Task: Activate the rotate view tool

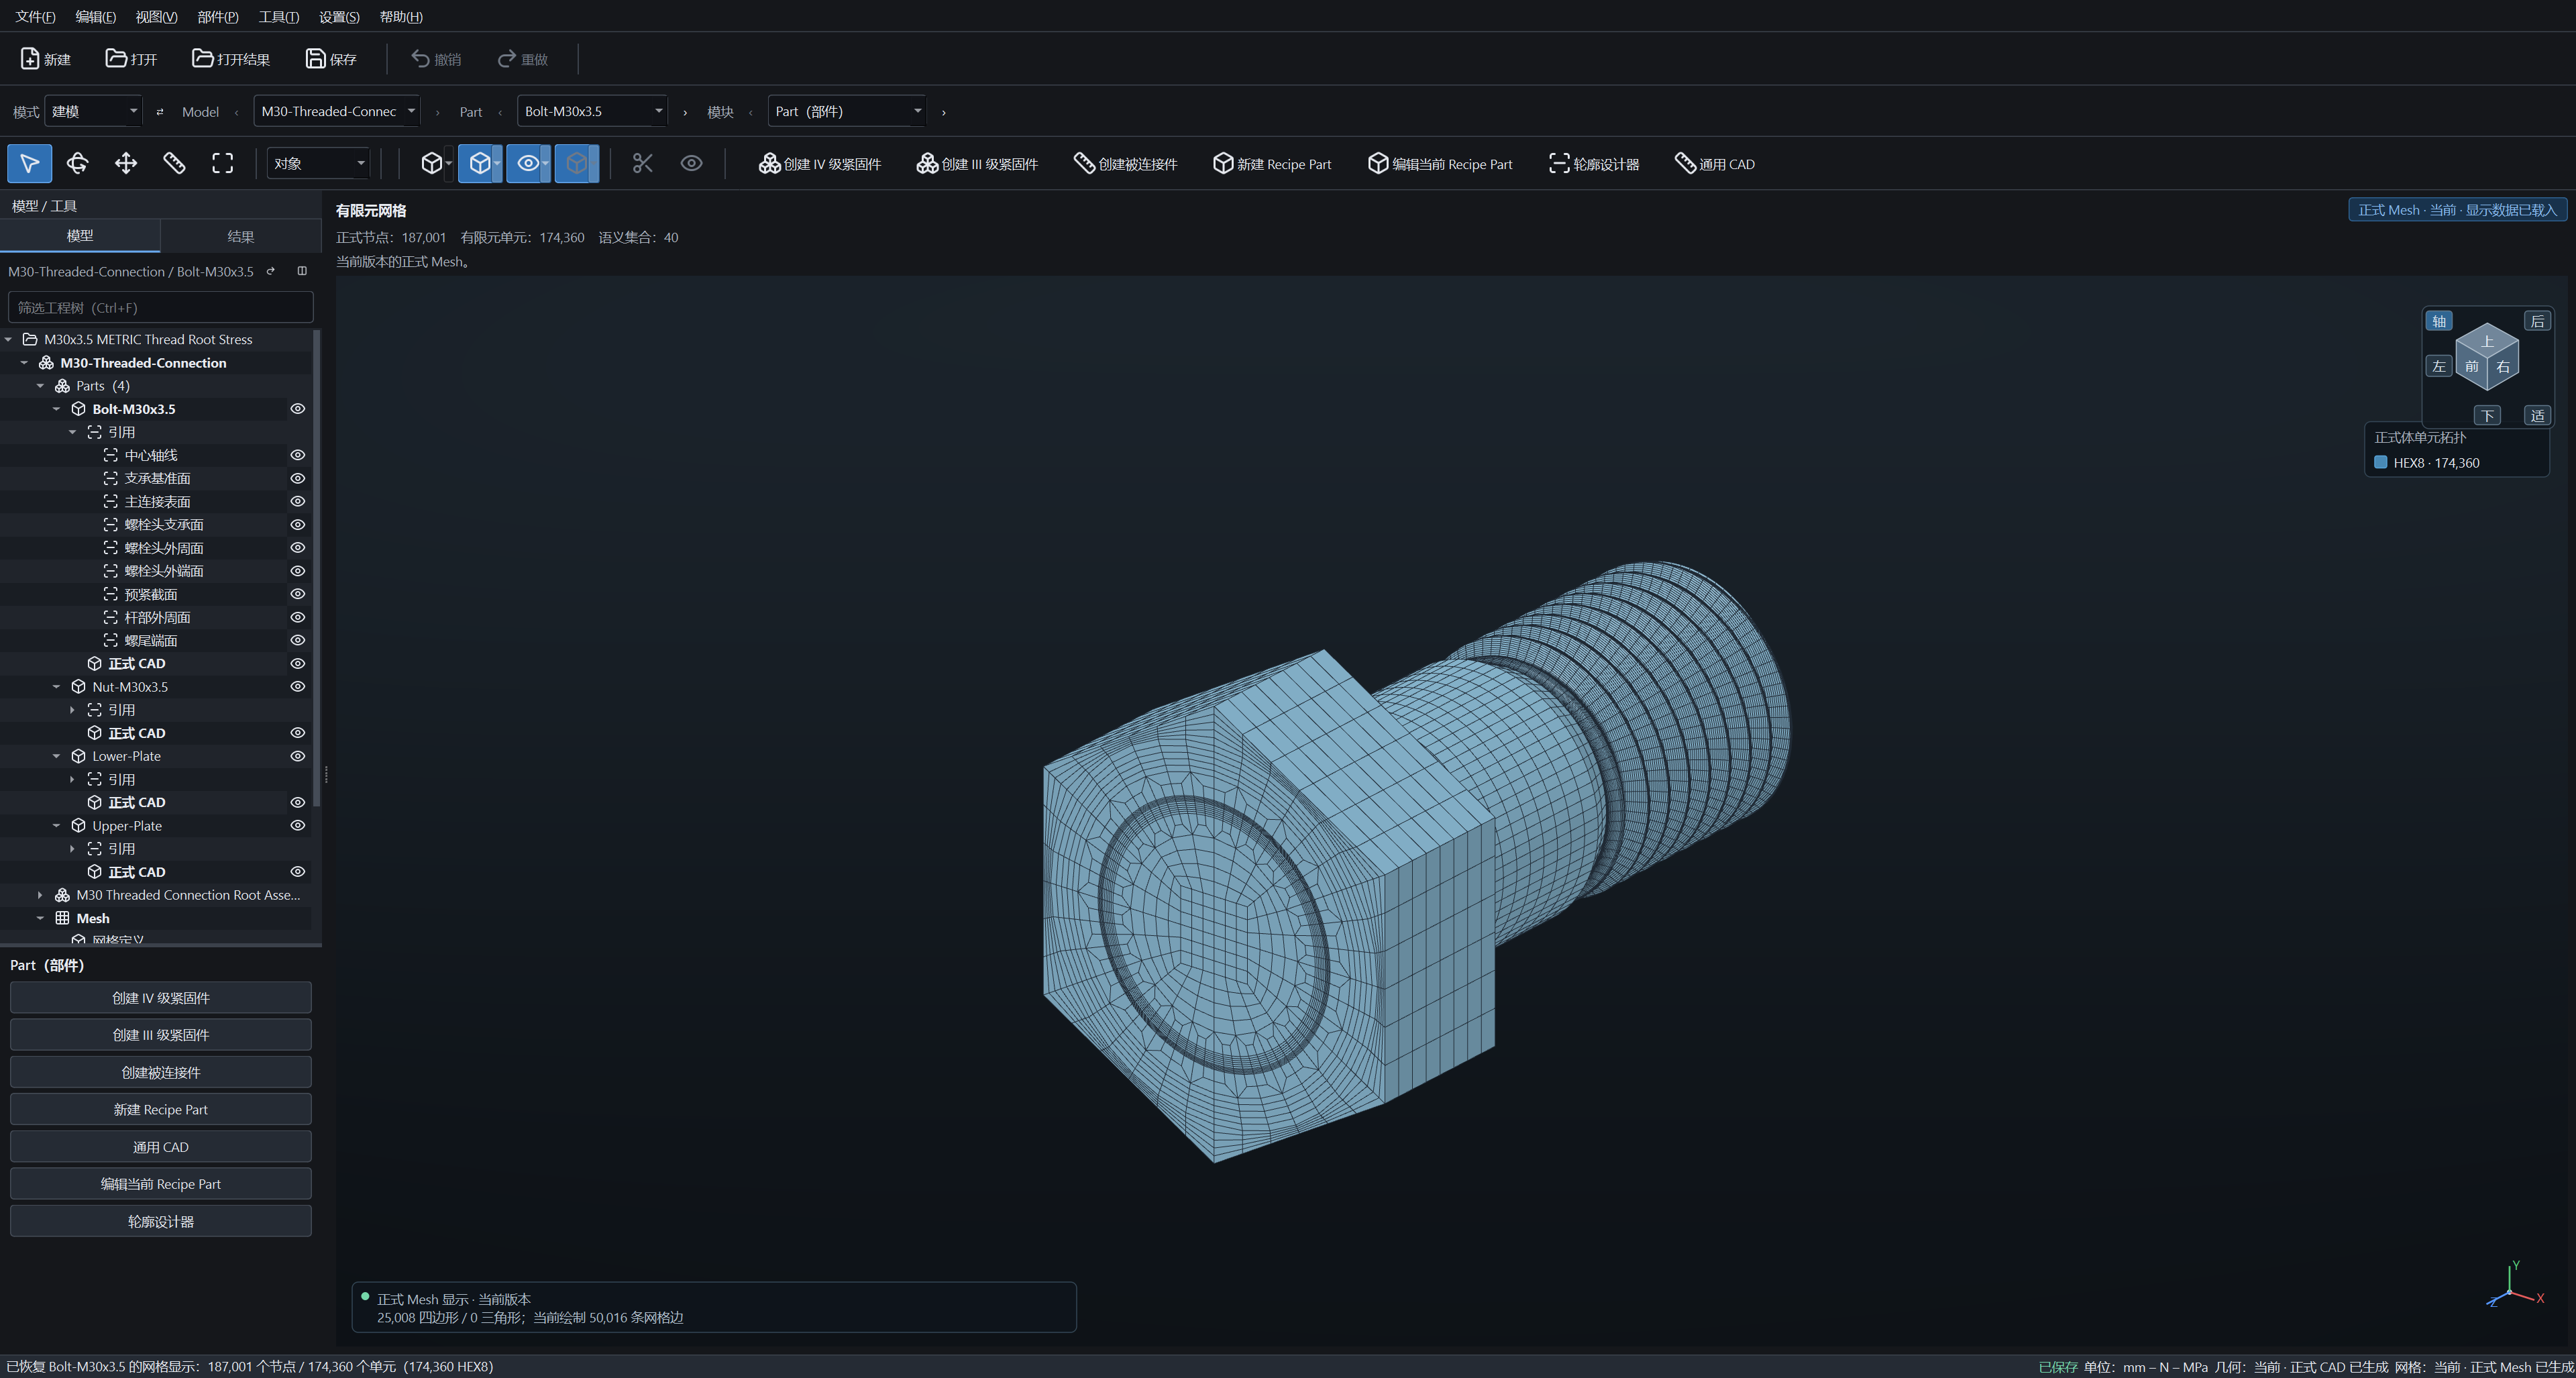Action: (77, 163)
